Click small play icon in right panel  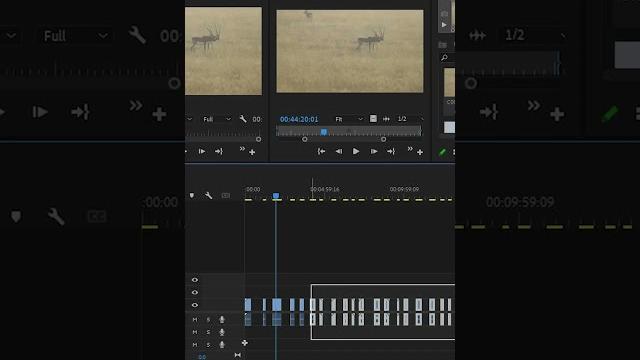pos(444,25)
